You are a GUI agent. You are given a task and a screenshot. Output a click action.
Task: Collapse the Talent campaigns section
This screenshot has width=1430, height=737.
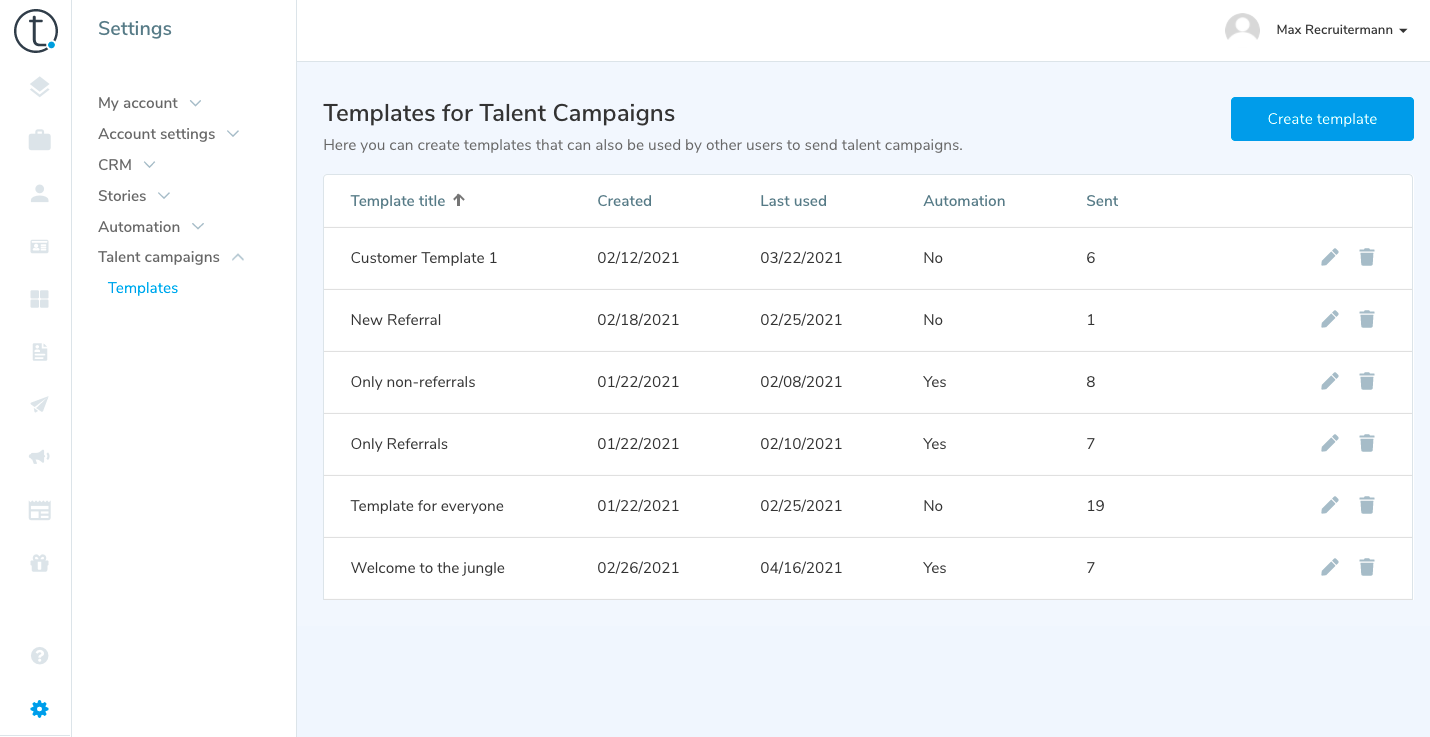click(x=171, y=257)
